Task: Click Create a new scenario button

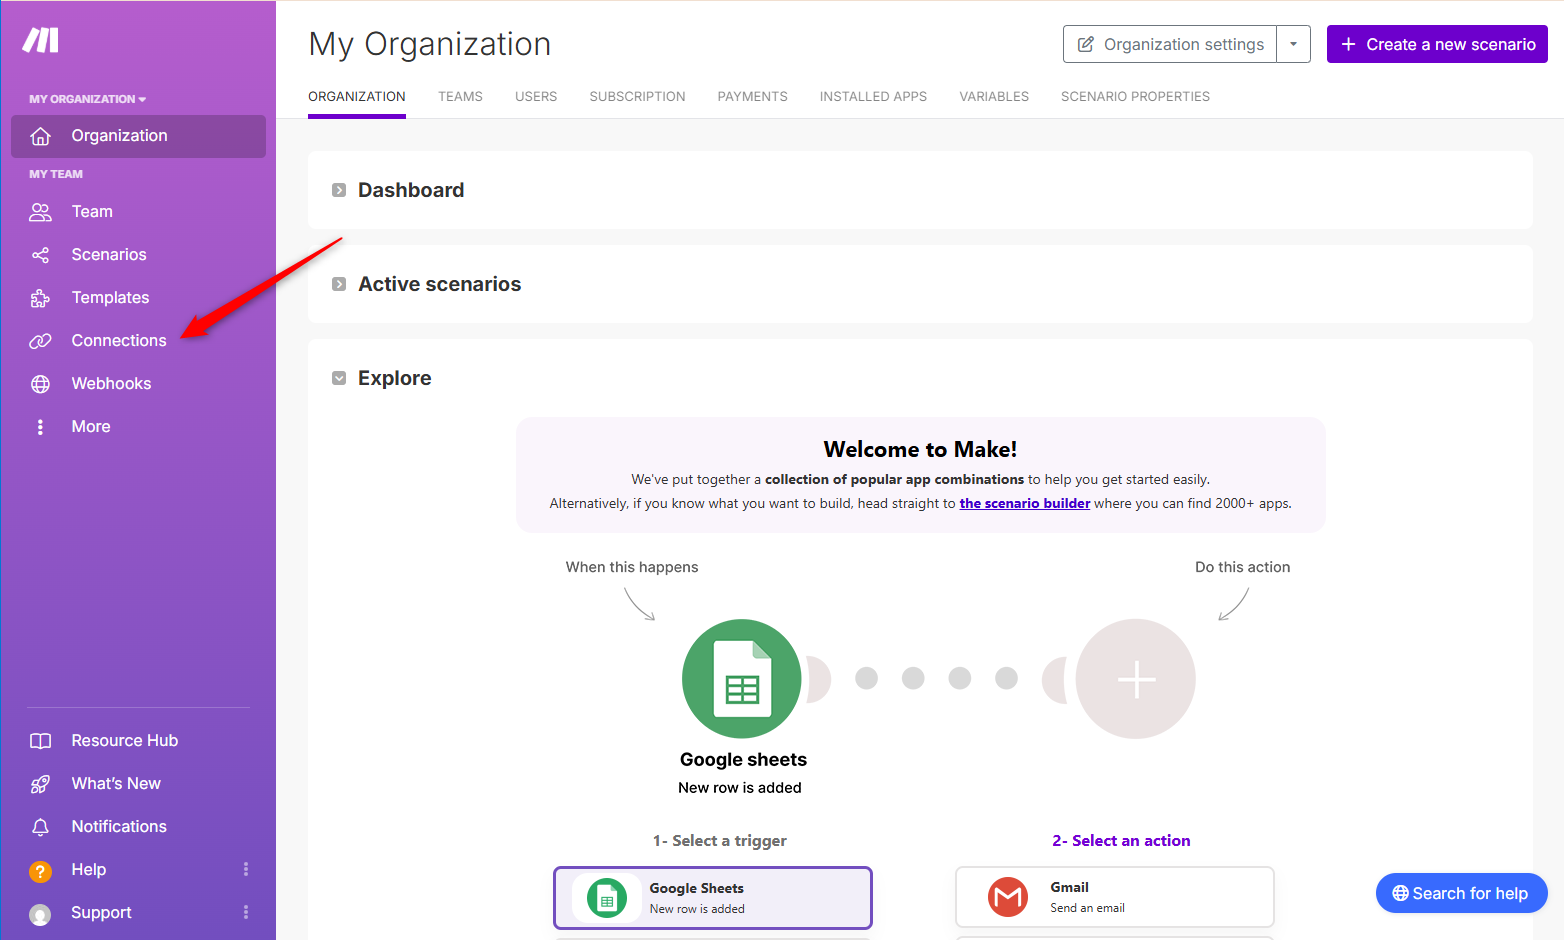Action: coord(1437,44)
